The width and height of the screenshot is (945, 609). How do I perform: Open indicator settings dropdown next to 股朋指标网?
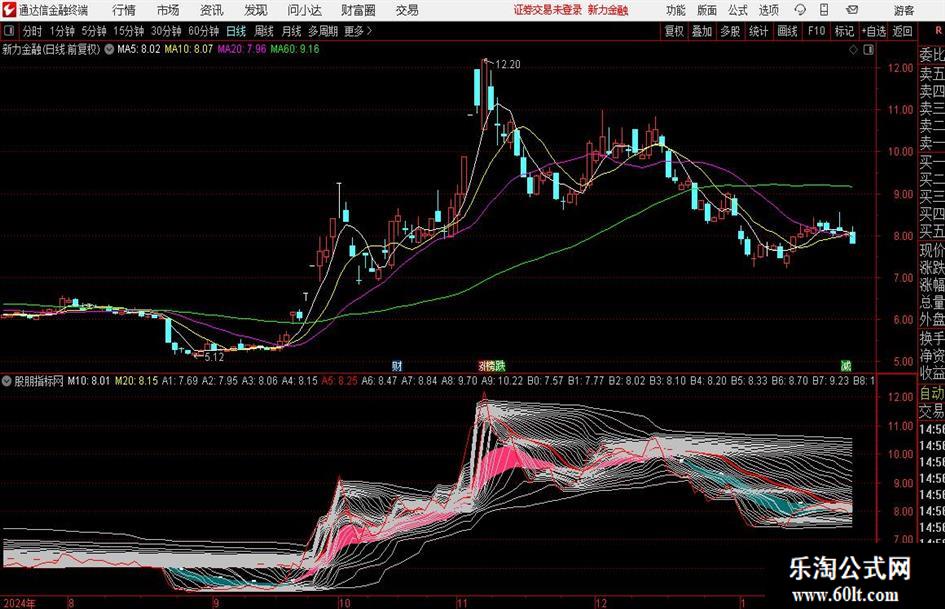7,381
